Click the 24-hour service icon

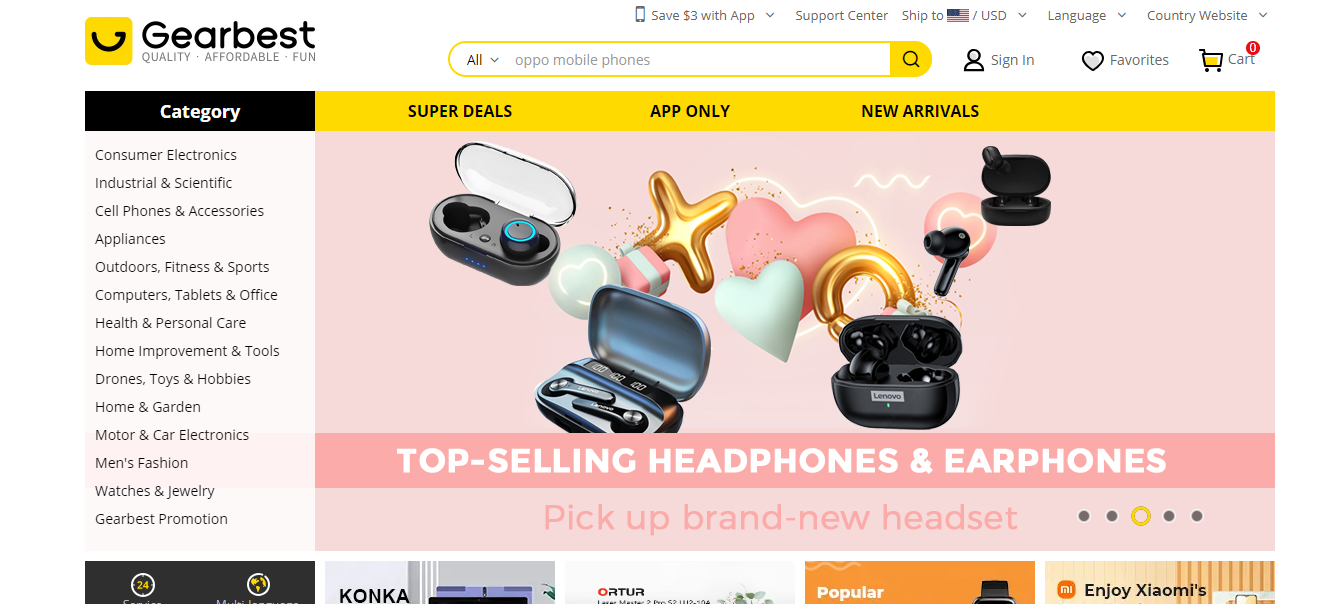tap(143, 584)
